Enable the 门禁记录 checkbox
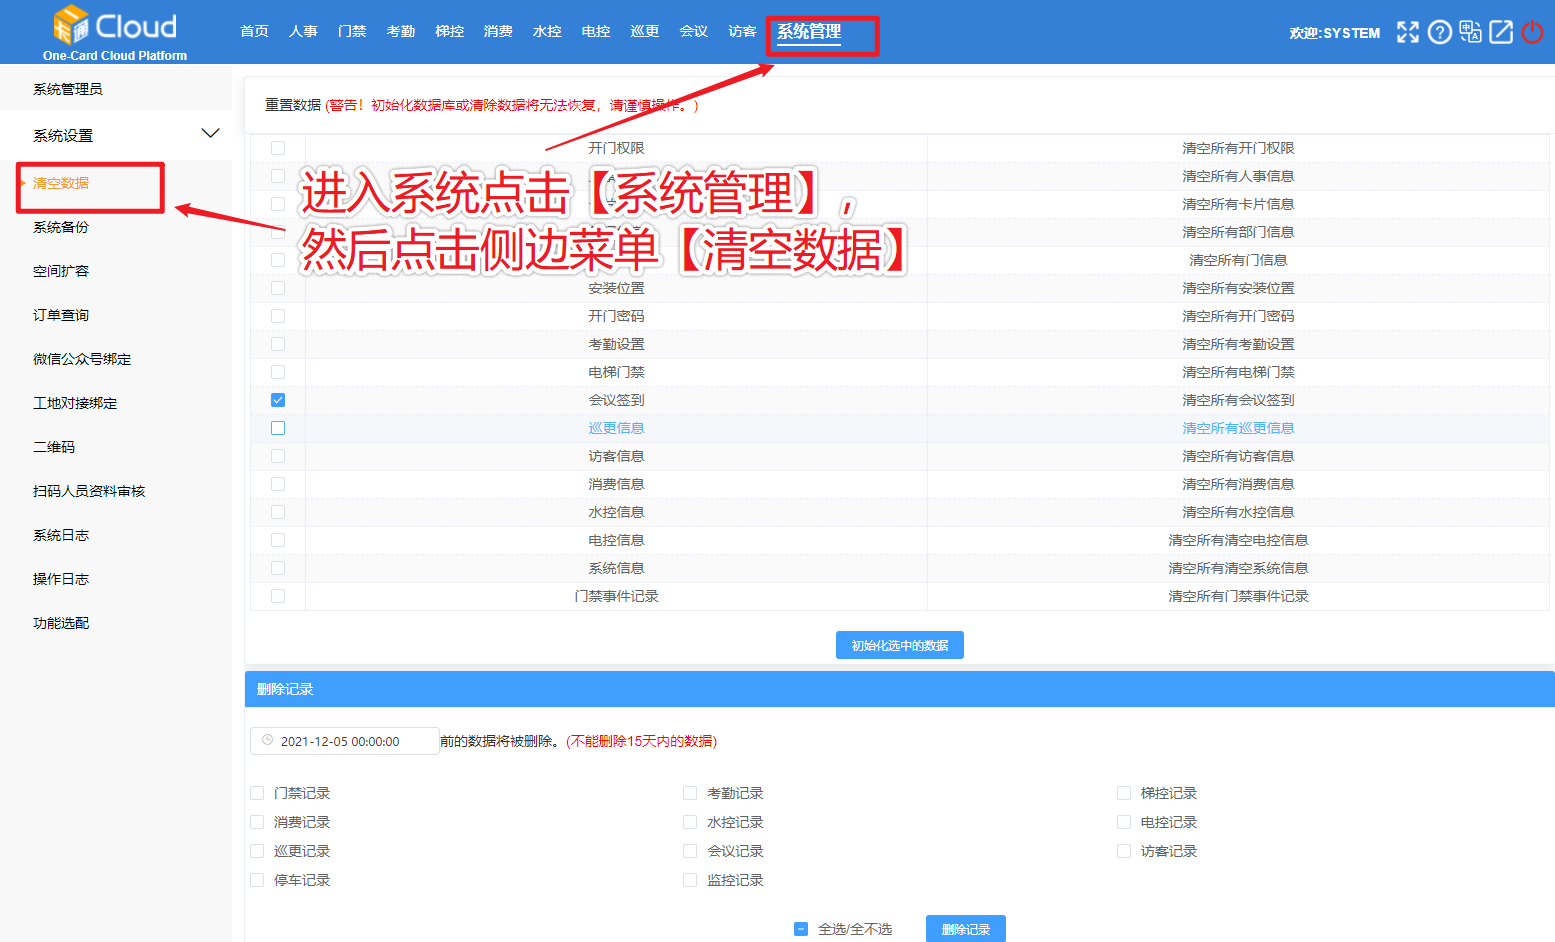The height and width of the screenshot is (942, 1555). click(257, 793)
